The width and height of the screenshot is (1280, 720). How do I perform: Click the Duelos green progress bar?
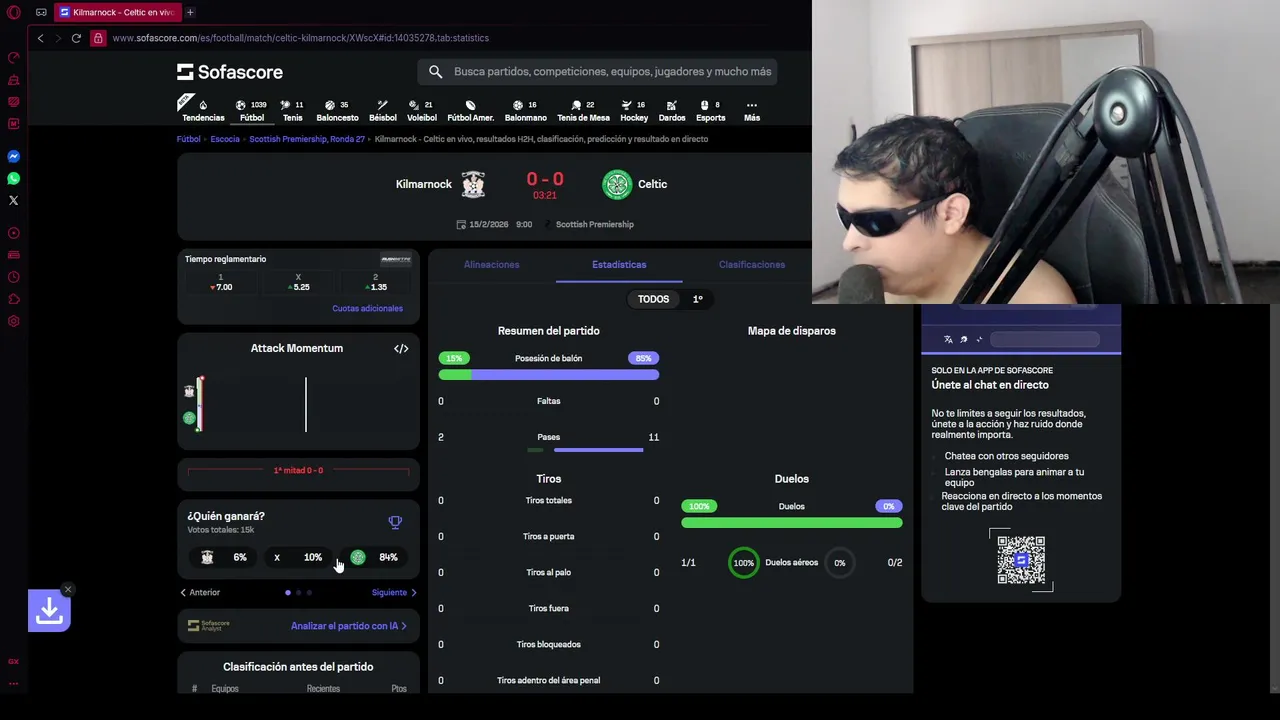coord(792,523)
